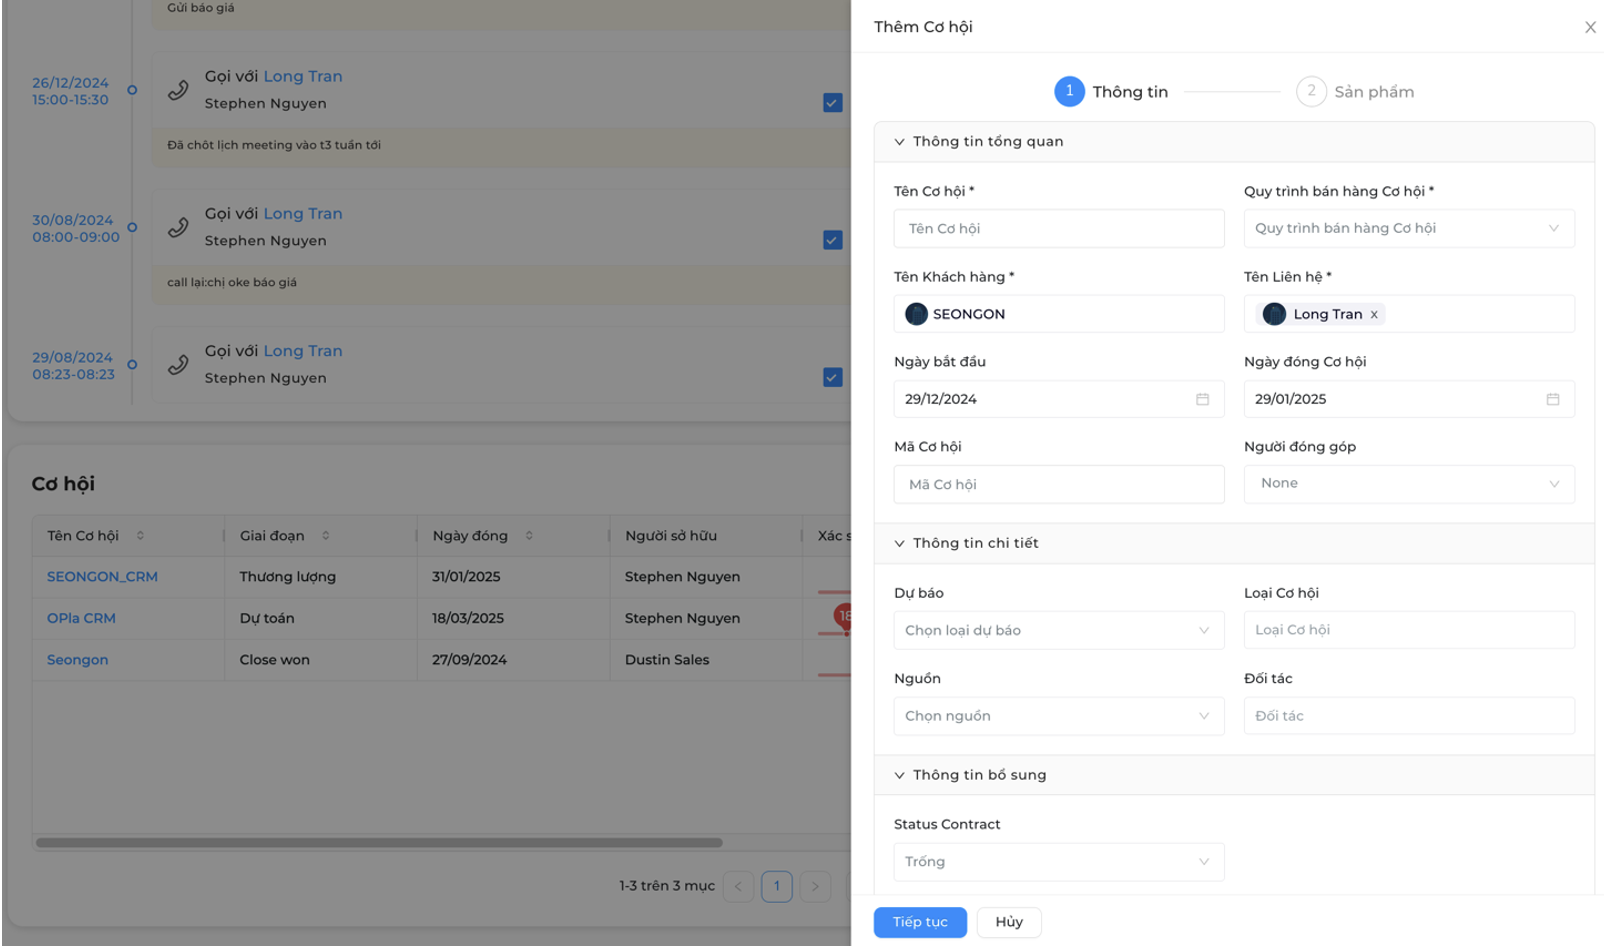Screen dimensions: 1604x948
Task: Collapse Thông tin bổ sung section
Action: [899, 775]
